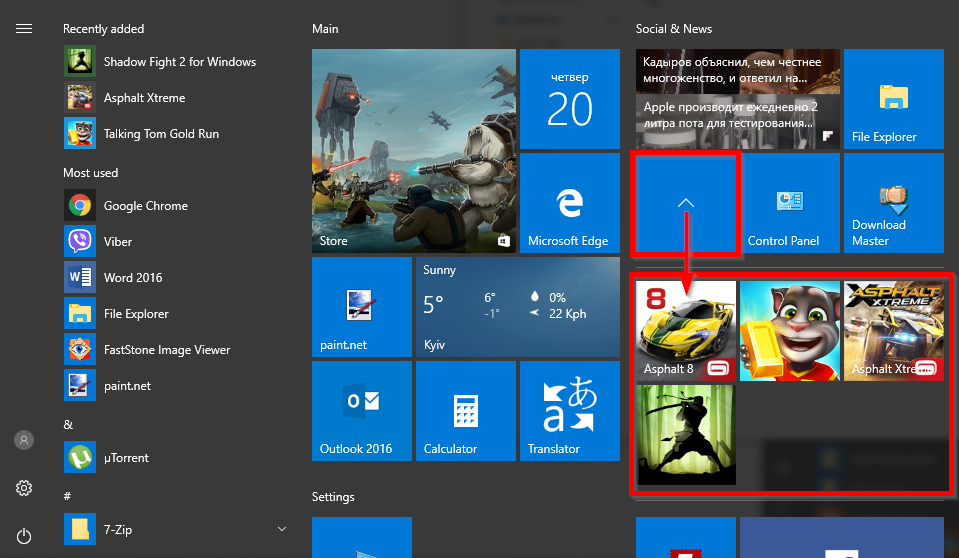Open the hamburger menu at top left
959x558 pixels.
[24, 29]
